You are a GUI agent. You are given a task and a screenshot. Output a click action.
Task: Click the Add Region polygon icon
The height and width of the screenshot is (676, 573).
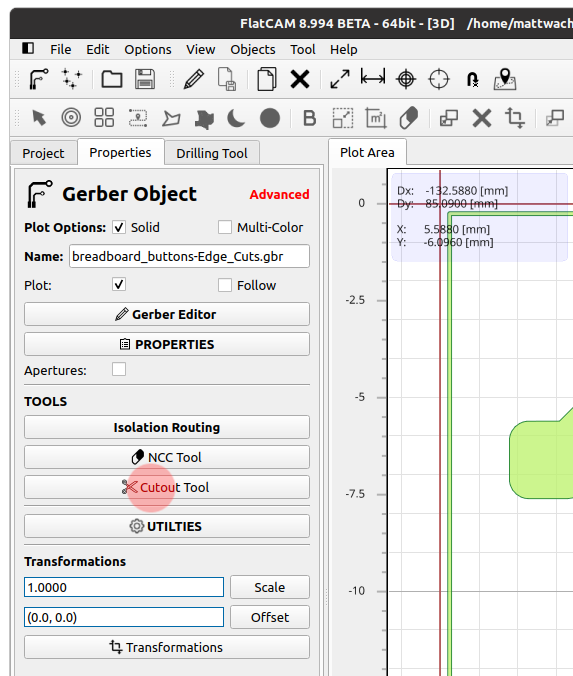tap(171, 118)
